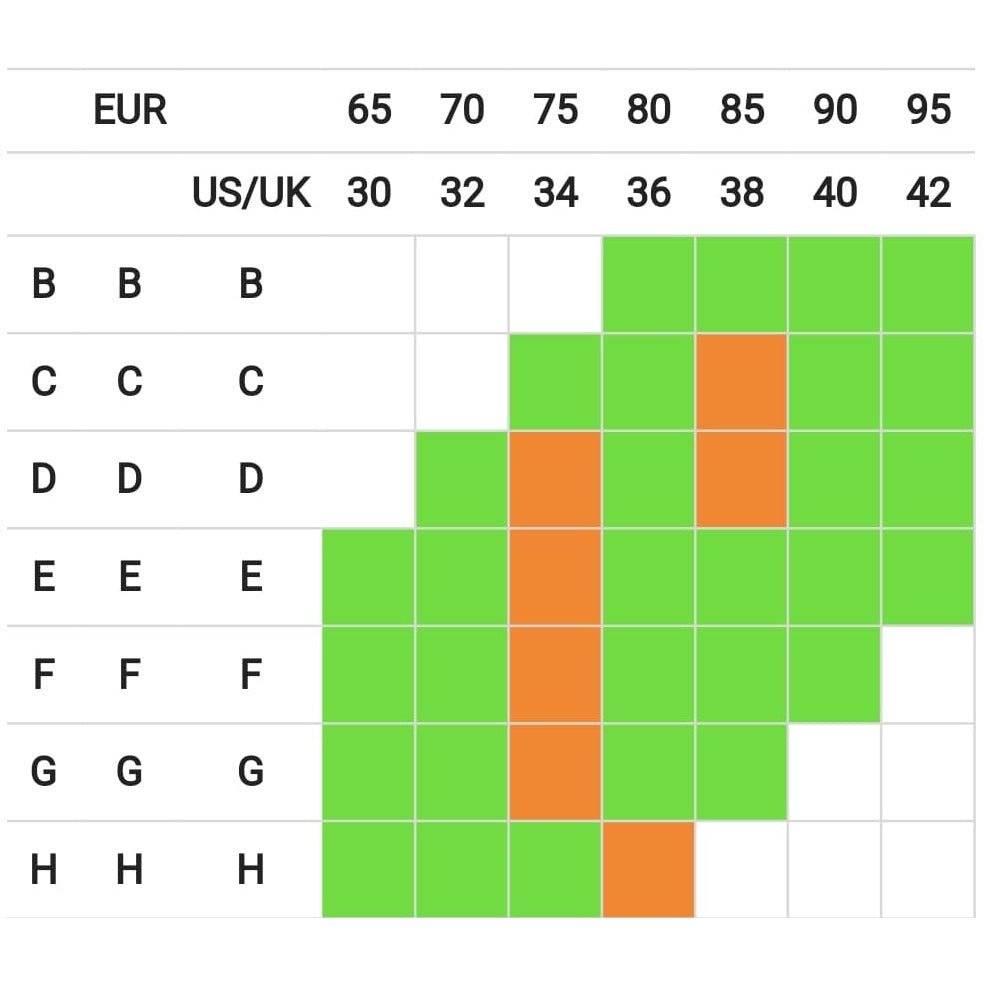The image size is (984, 984).
Task: Click the empty white cell for 65 B
Action: pyautogui.click(x=368, y=284)
